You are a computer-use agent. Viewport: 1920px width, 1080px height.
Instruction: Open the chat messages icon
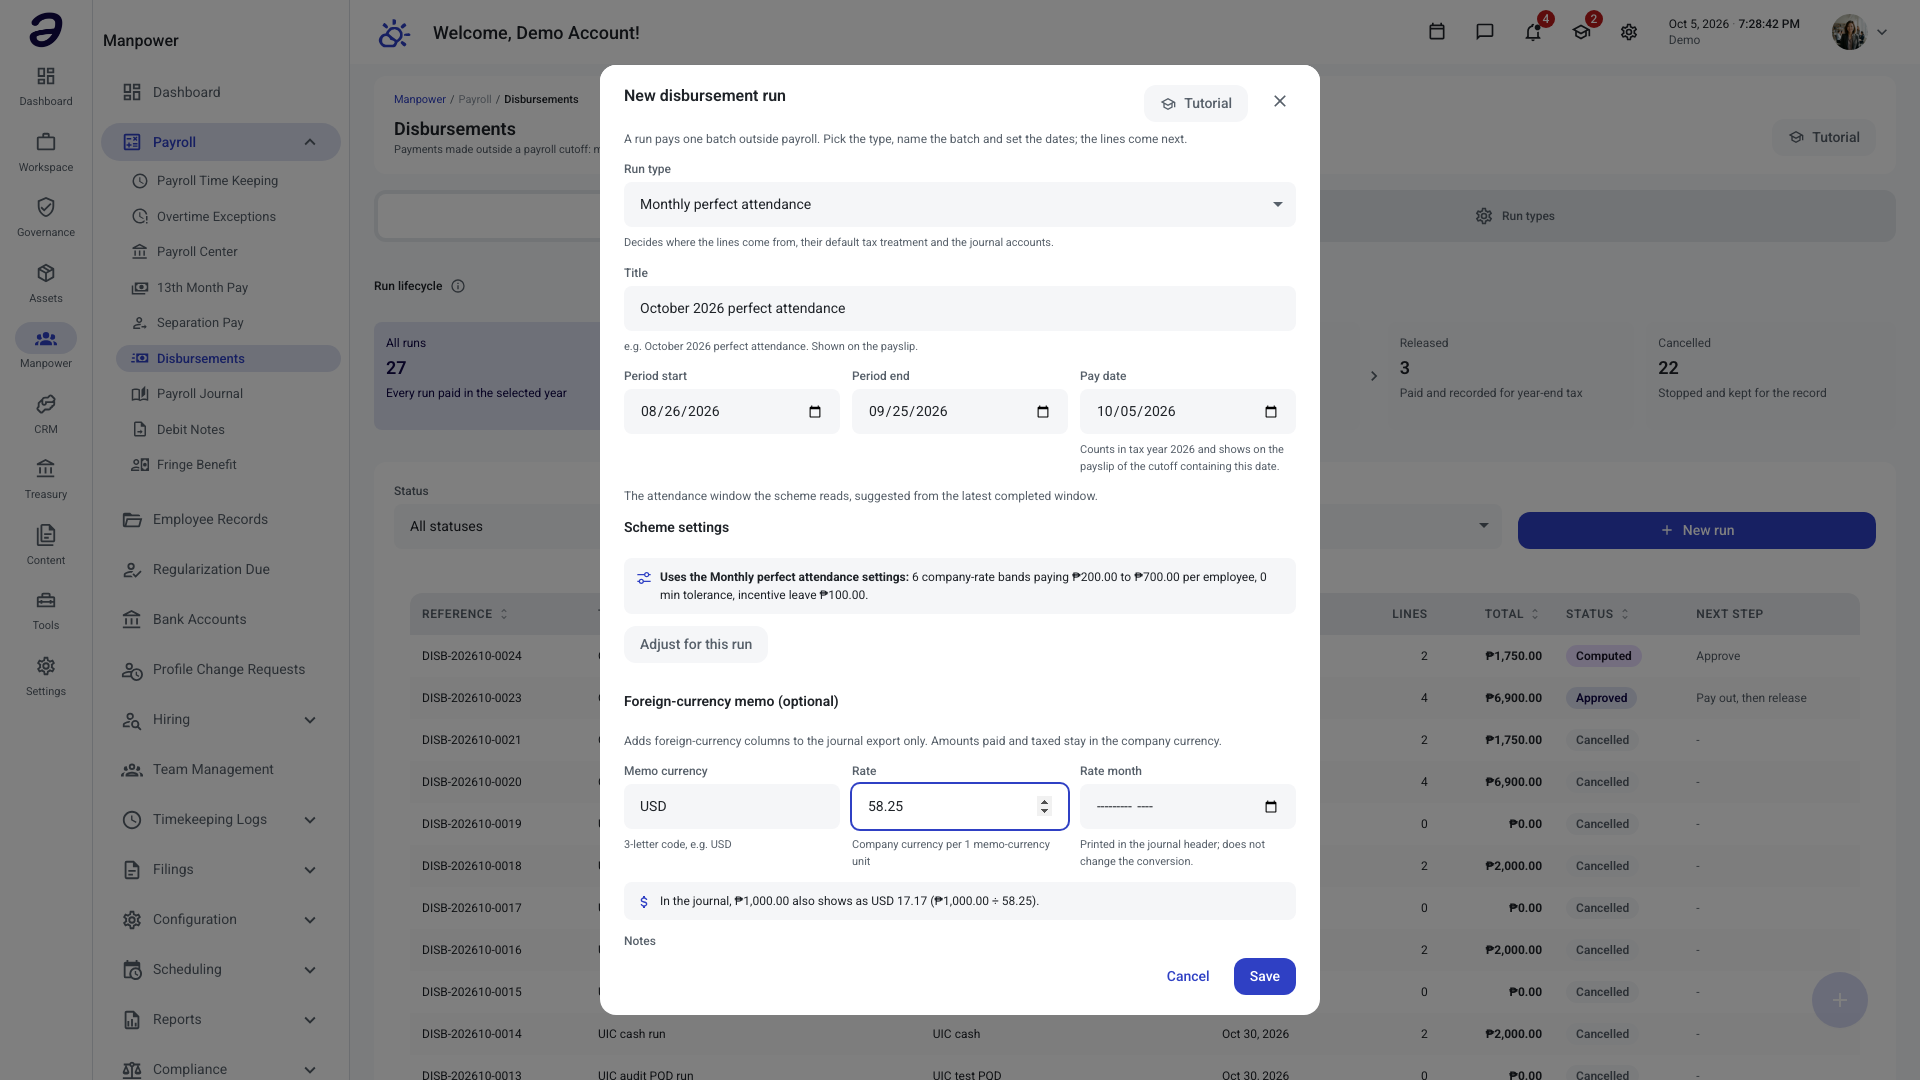point(1485,32)
